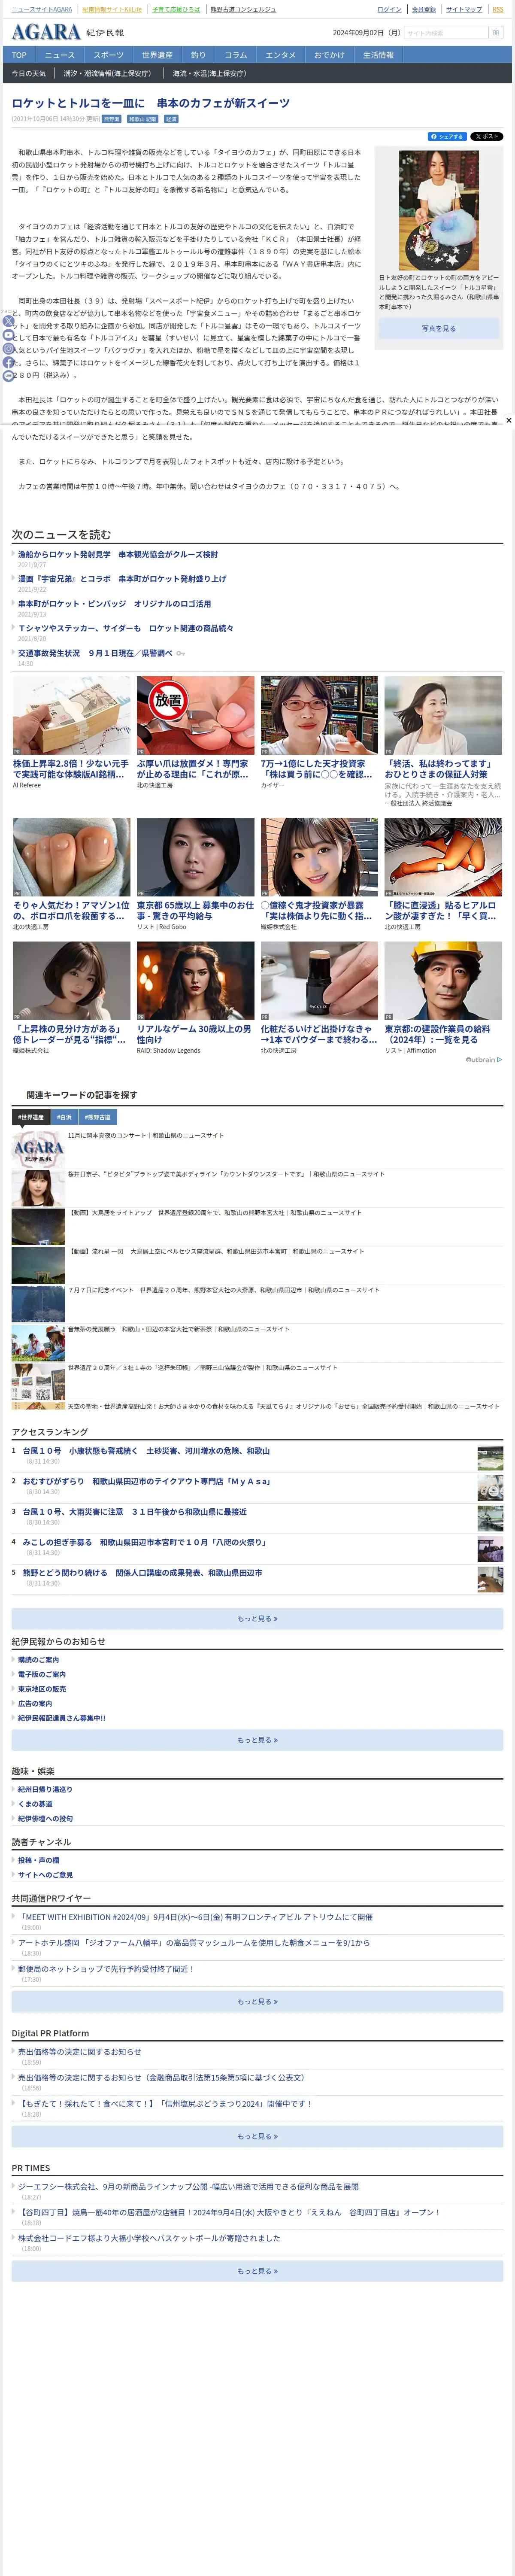
Task: Open 大島屋をライトアップ video article
Action: pos(215,1212)
